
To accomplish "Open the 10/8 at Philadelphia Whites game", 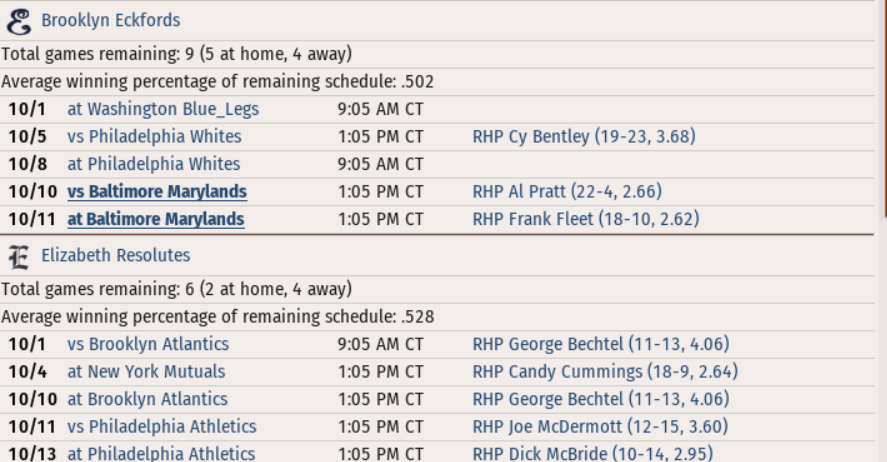I will tap(154, 164).
